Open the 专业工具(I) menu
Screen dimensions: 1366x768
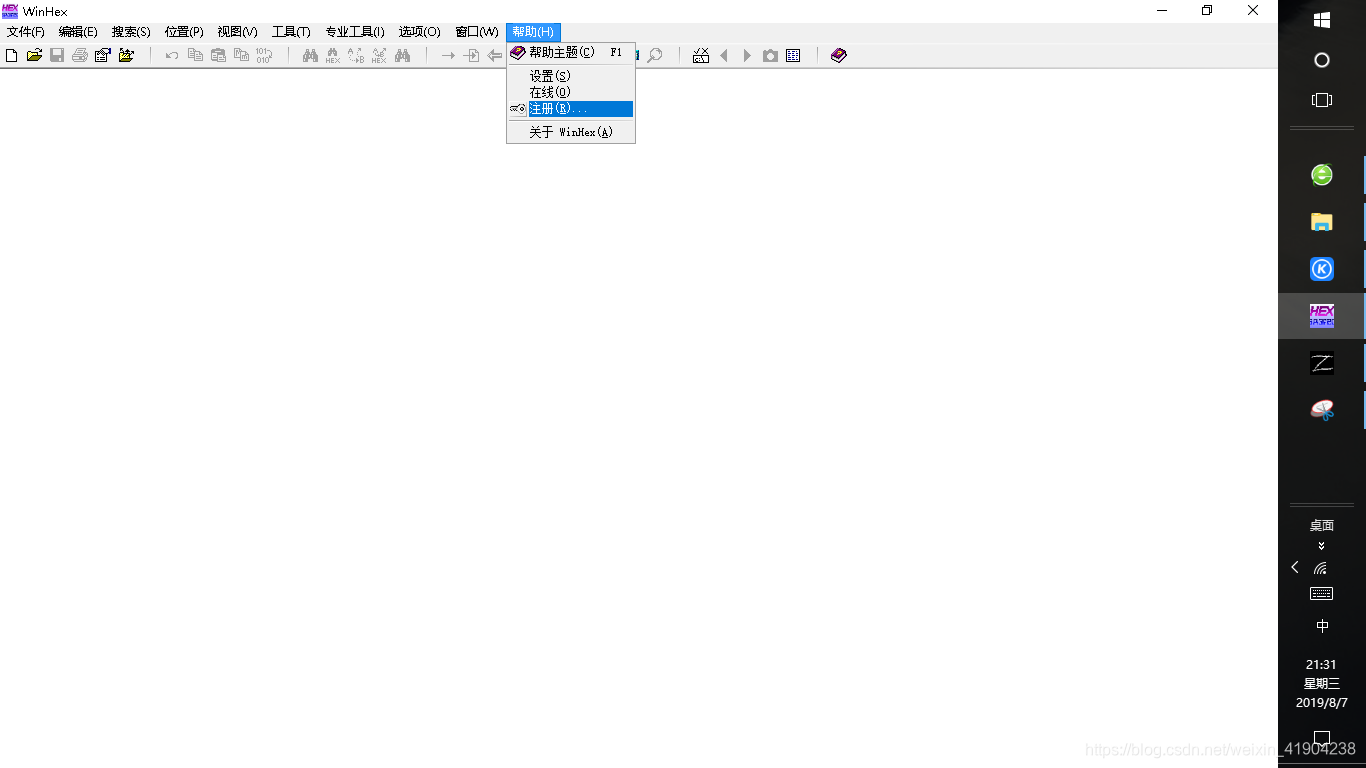click(x=355, y=32)
